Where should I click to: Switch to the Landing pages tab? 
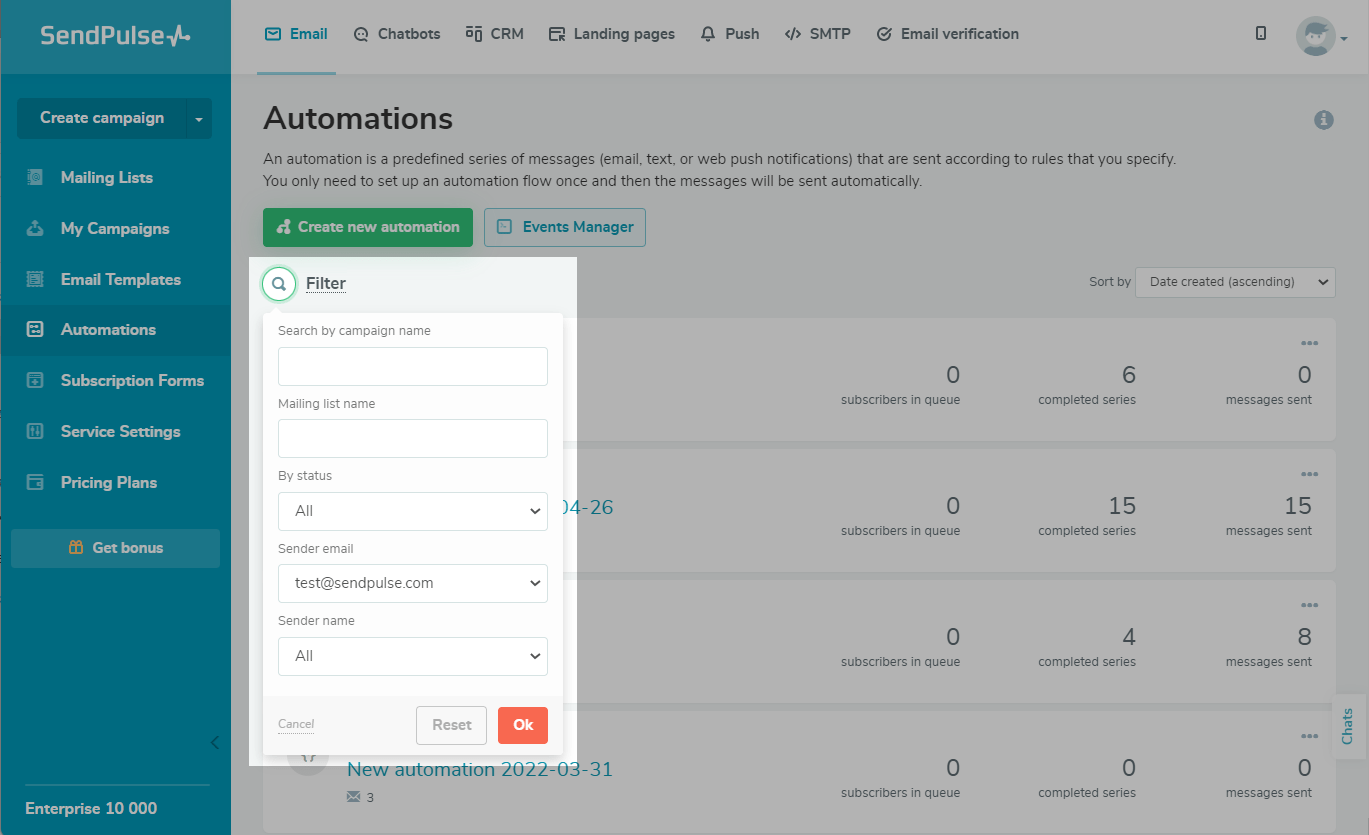click(612, 34)
